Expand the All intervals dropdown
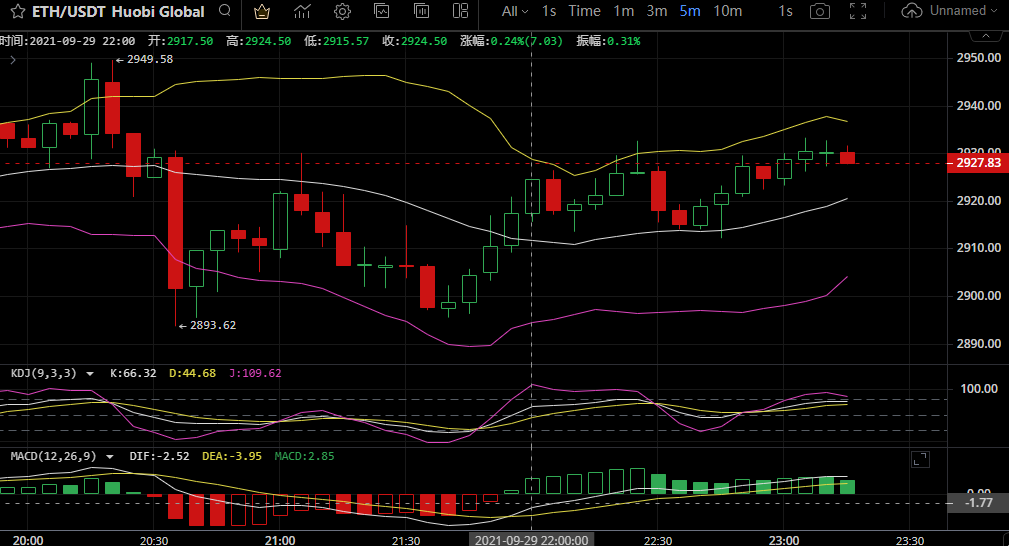Viewport: 1009px width, 546px height. coord(515,12)
